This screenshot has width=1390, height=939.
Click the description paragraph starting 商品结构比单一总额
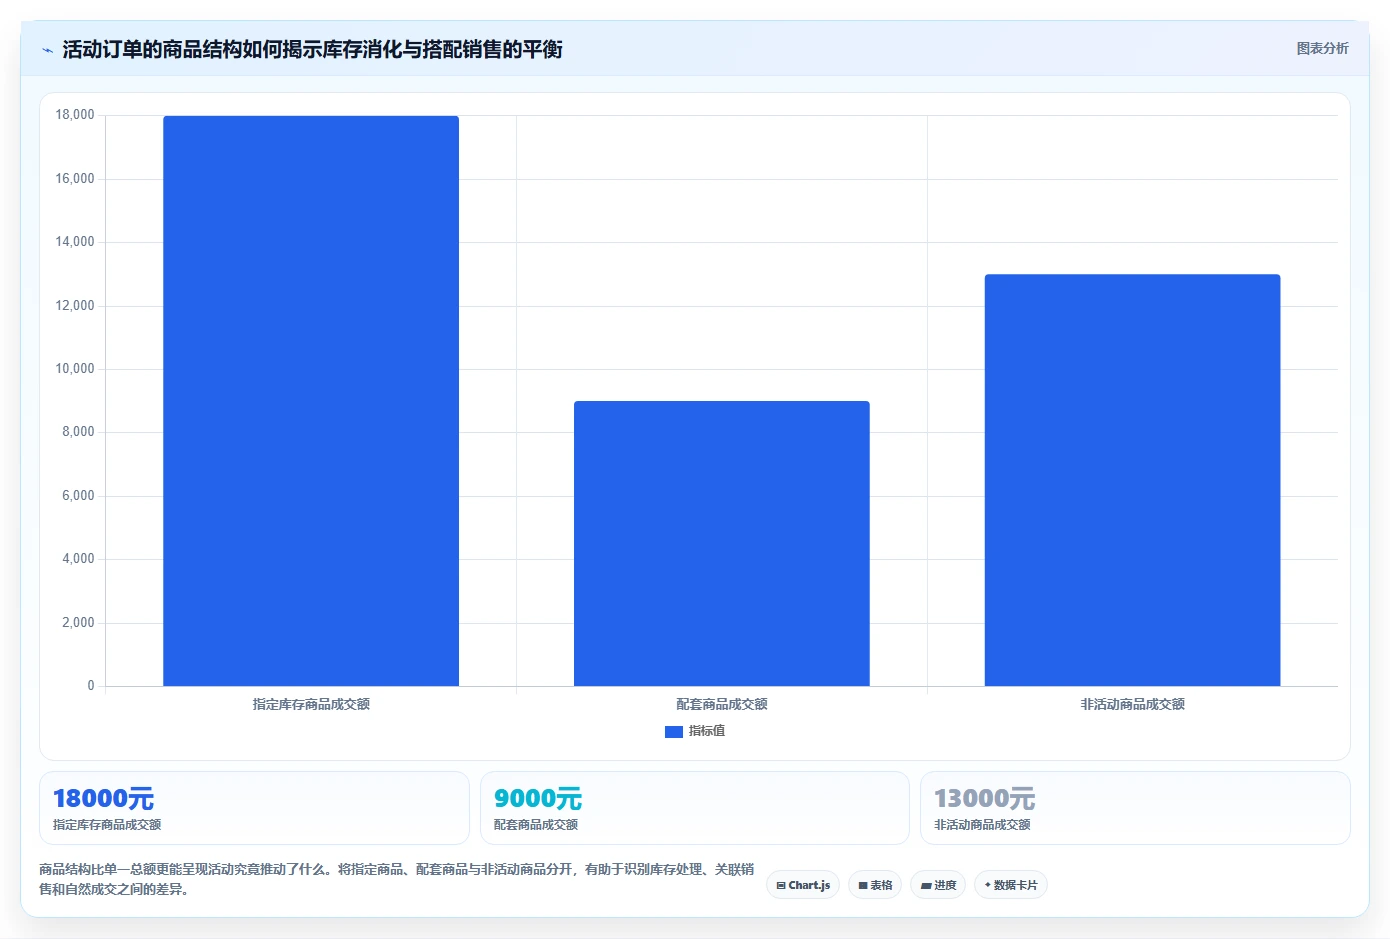396,879
